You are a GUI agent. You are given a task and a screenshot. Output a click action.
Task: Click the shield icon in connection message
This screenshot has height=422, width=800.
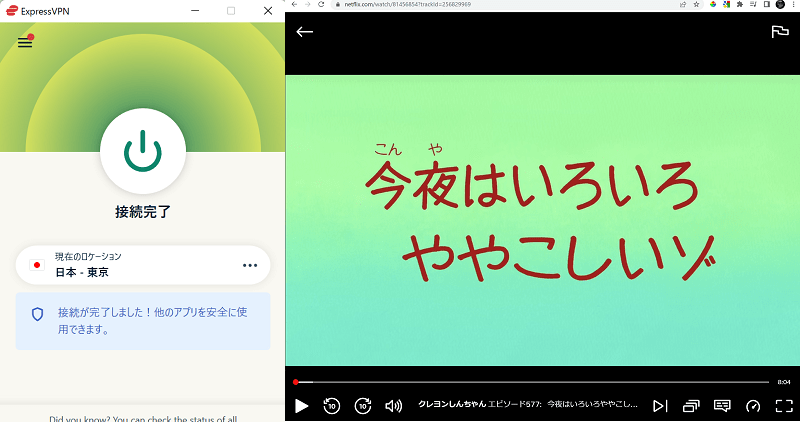click(37, 314)
